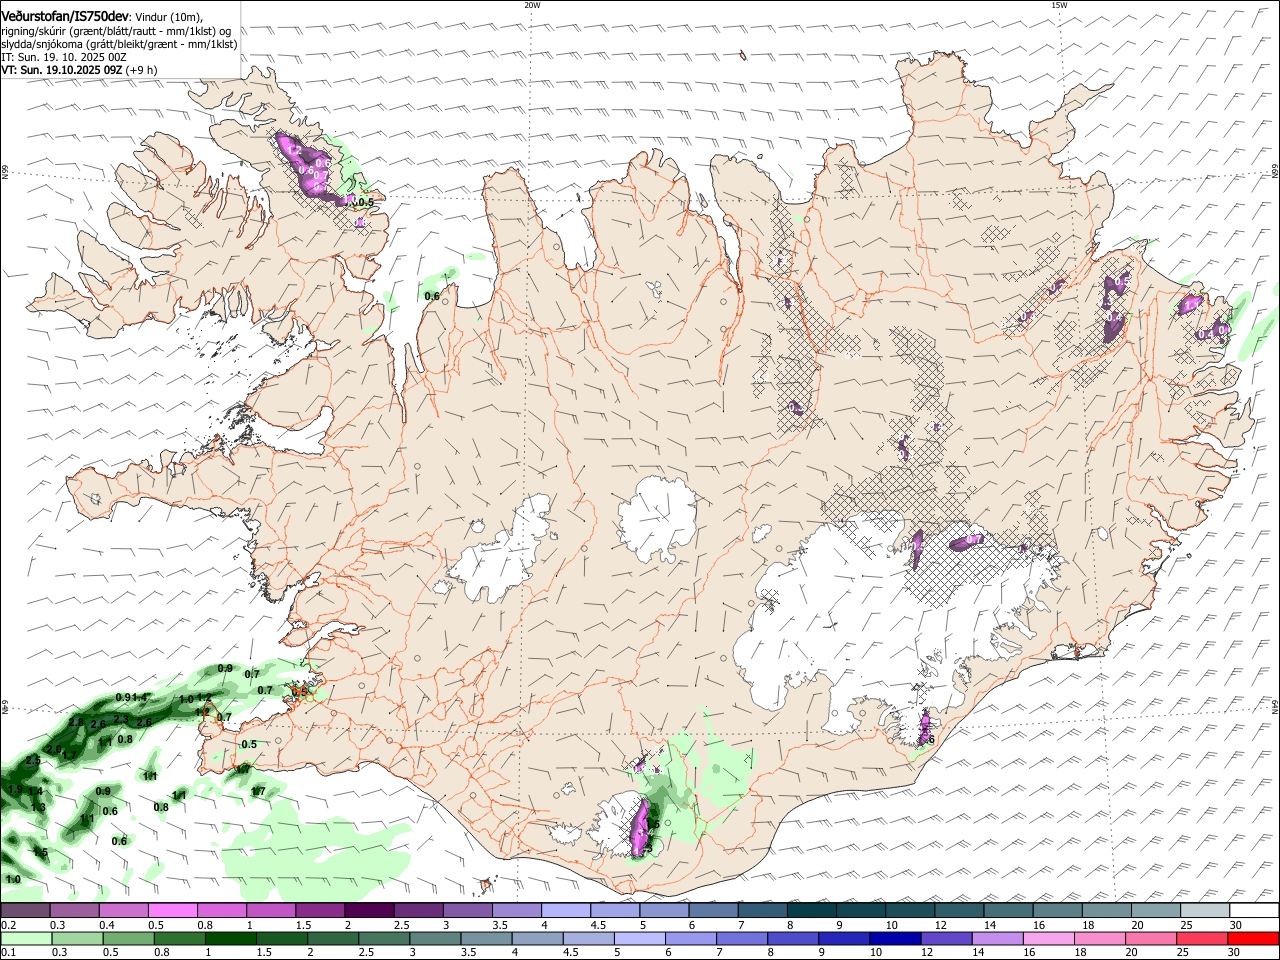
Task: Click the '15W' longitude label at top
Action: [x=1059, y=5]
